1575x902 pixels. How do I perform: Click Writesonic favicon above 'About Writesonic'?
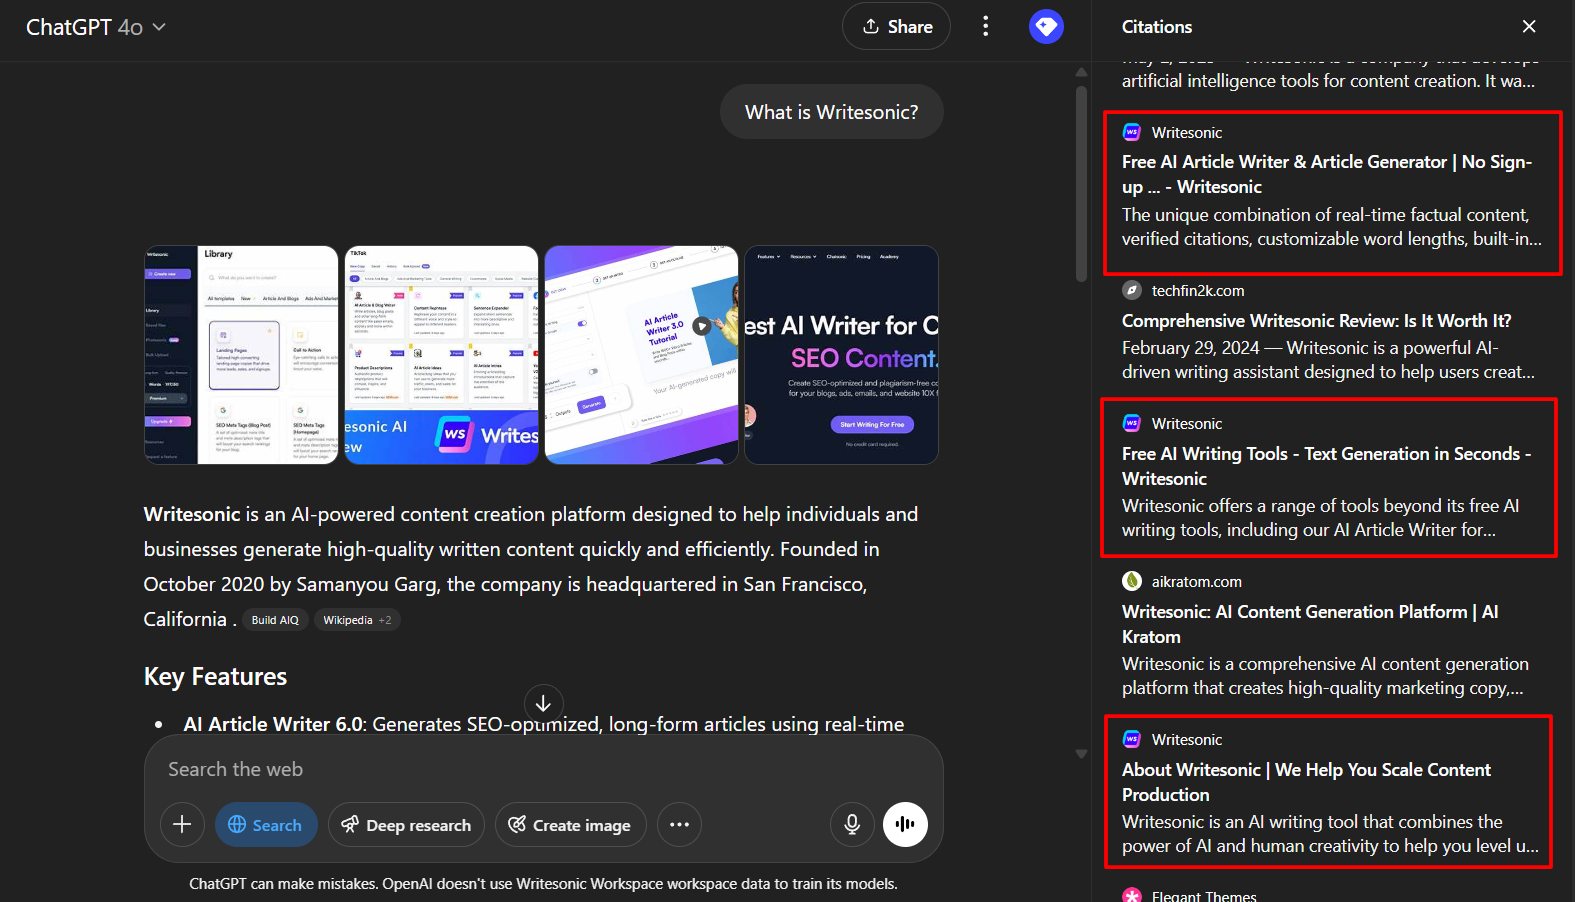[1132, 739]
